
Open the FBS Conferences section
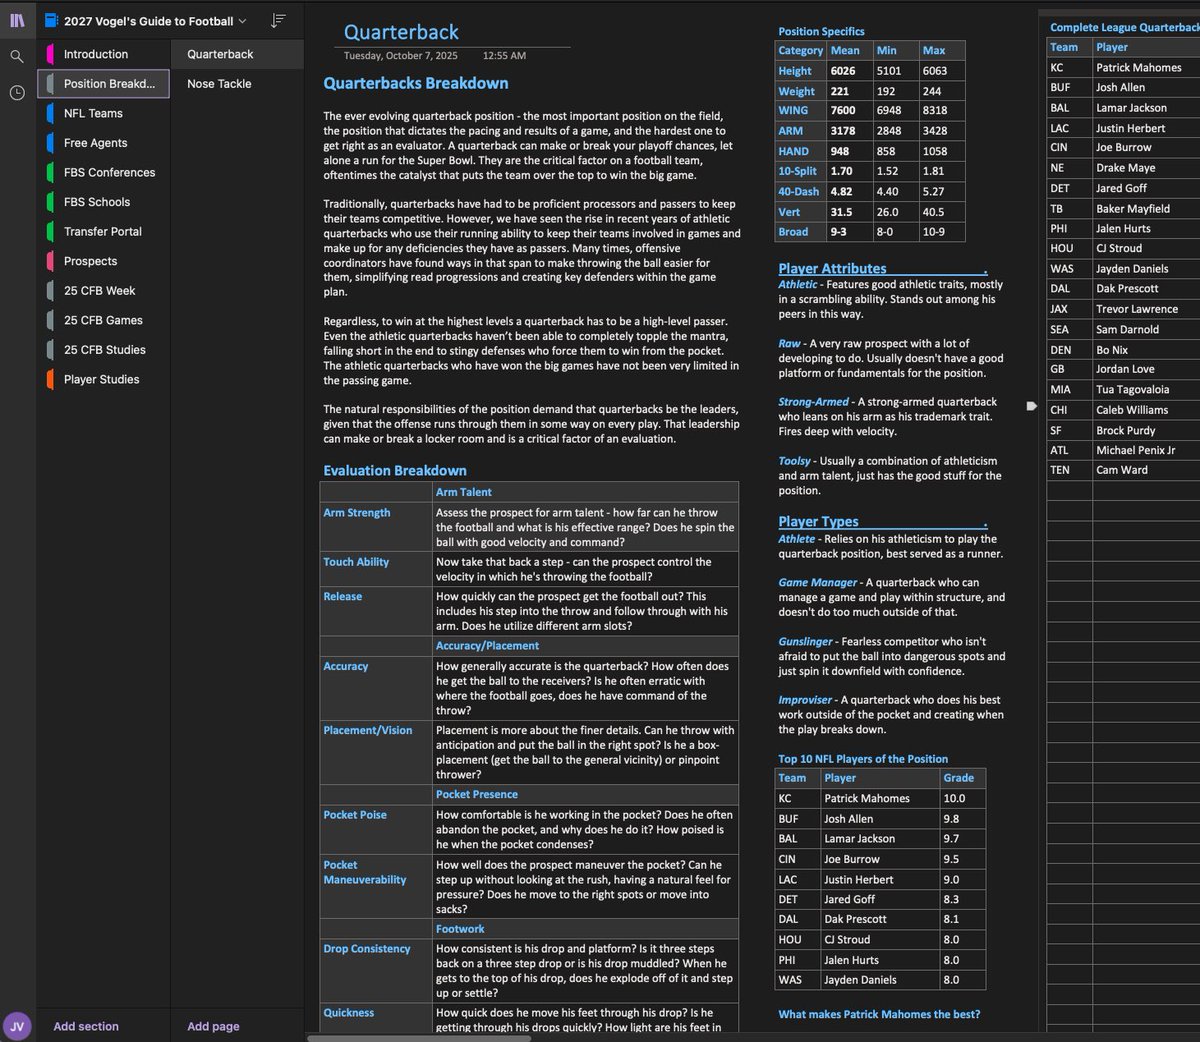[x=103, y=172]
